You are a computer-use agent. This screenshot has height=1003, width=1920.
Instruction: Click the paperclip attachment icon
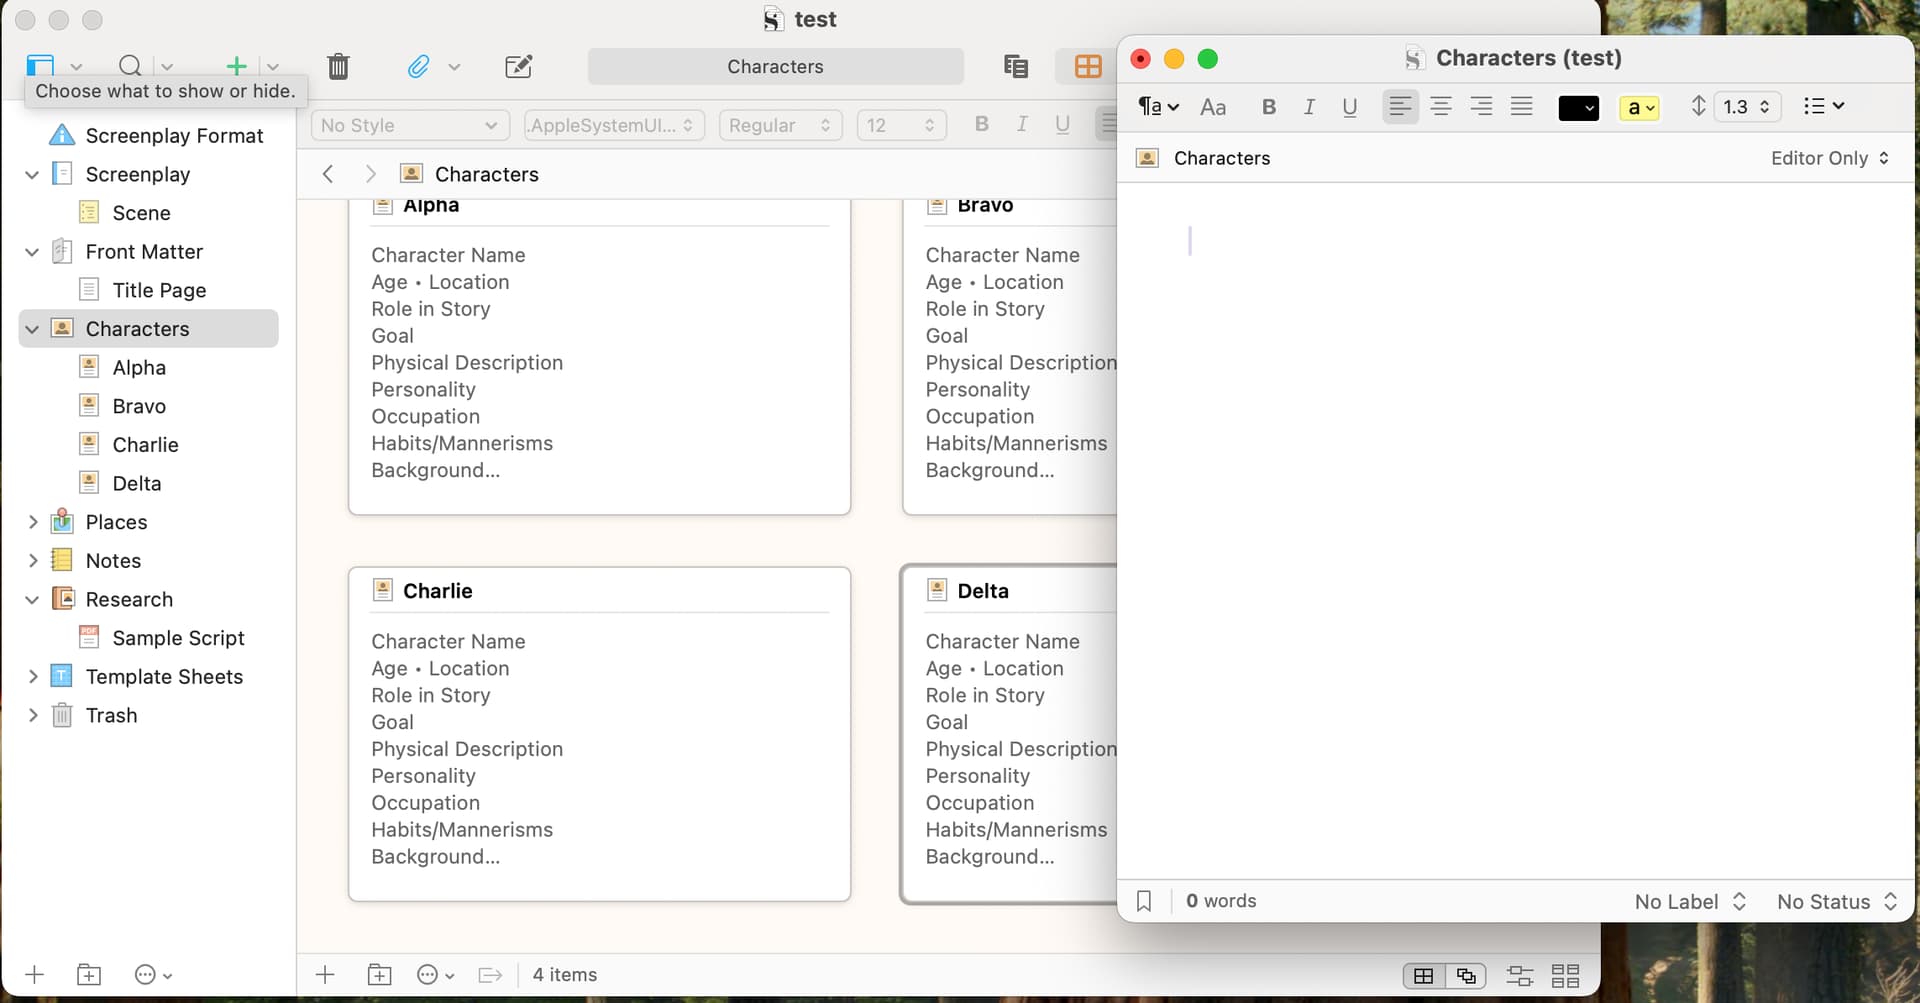point(419,67)
